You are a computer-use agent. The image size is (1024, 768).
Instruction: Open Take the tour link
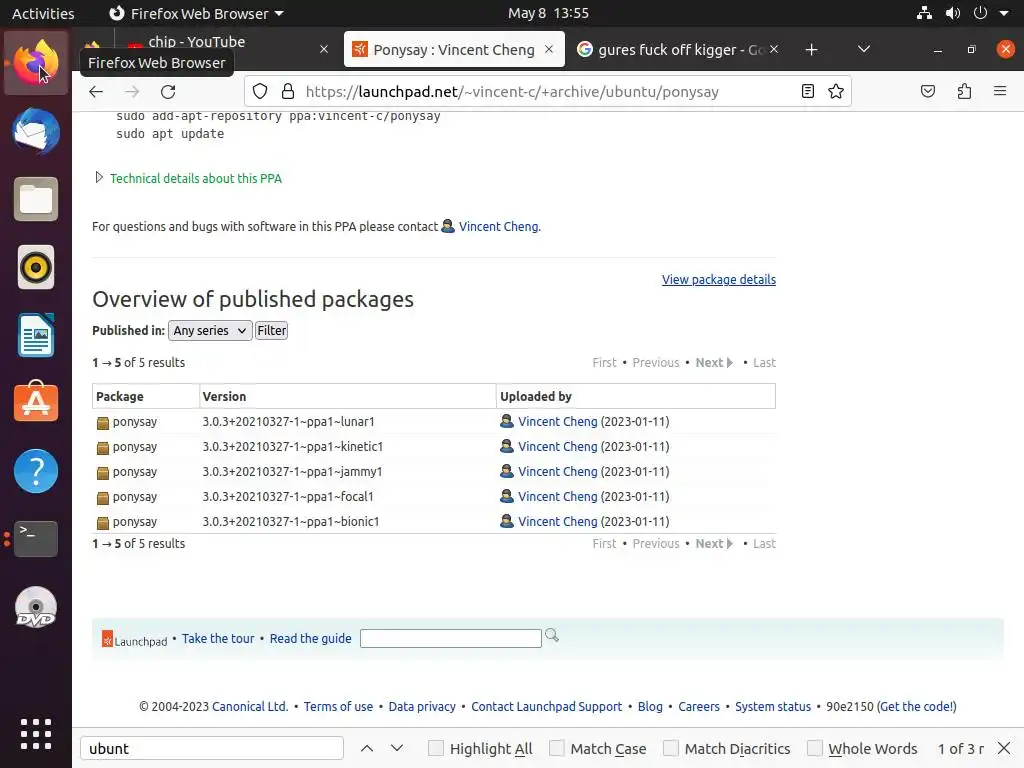point(218,638)
